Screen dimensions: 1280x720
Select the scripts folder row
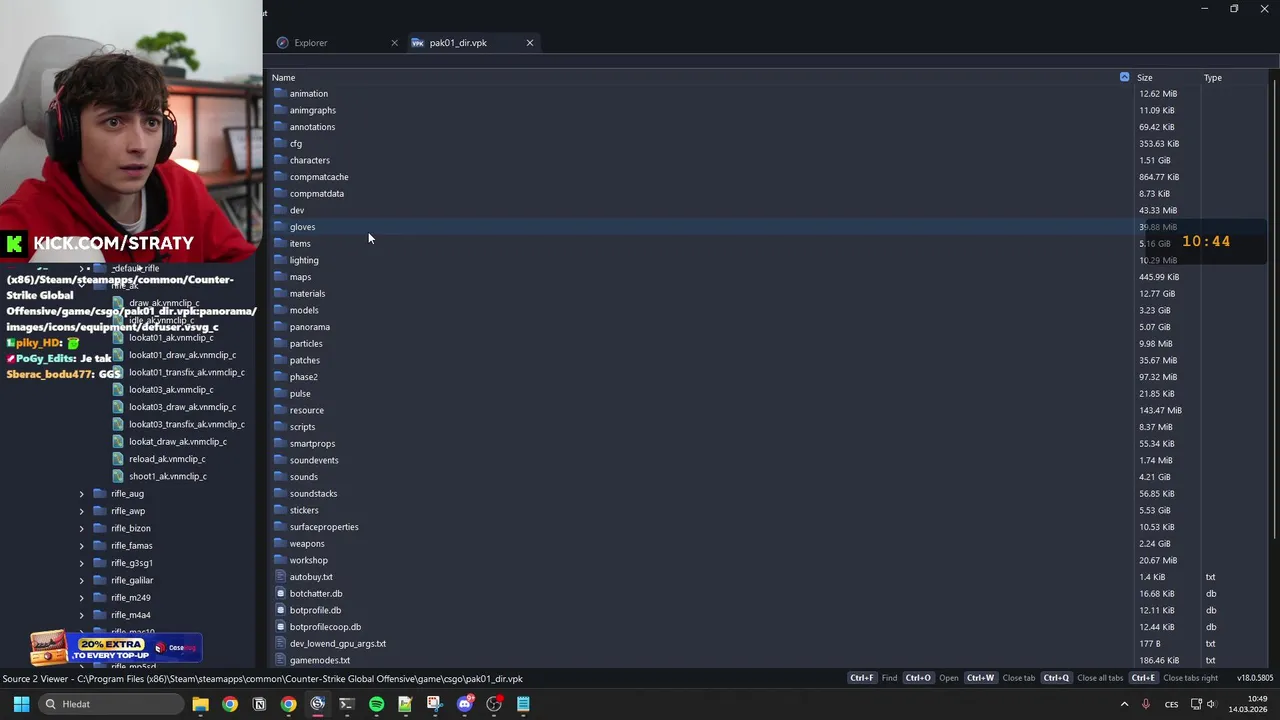(x=768, y=427)
